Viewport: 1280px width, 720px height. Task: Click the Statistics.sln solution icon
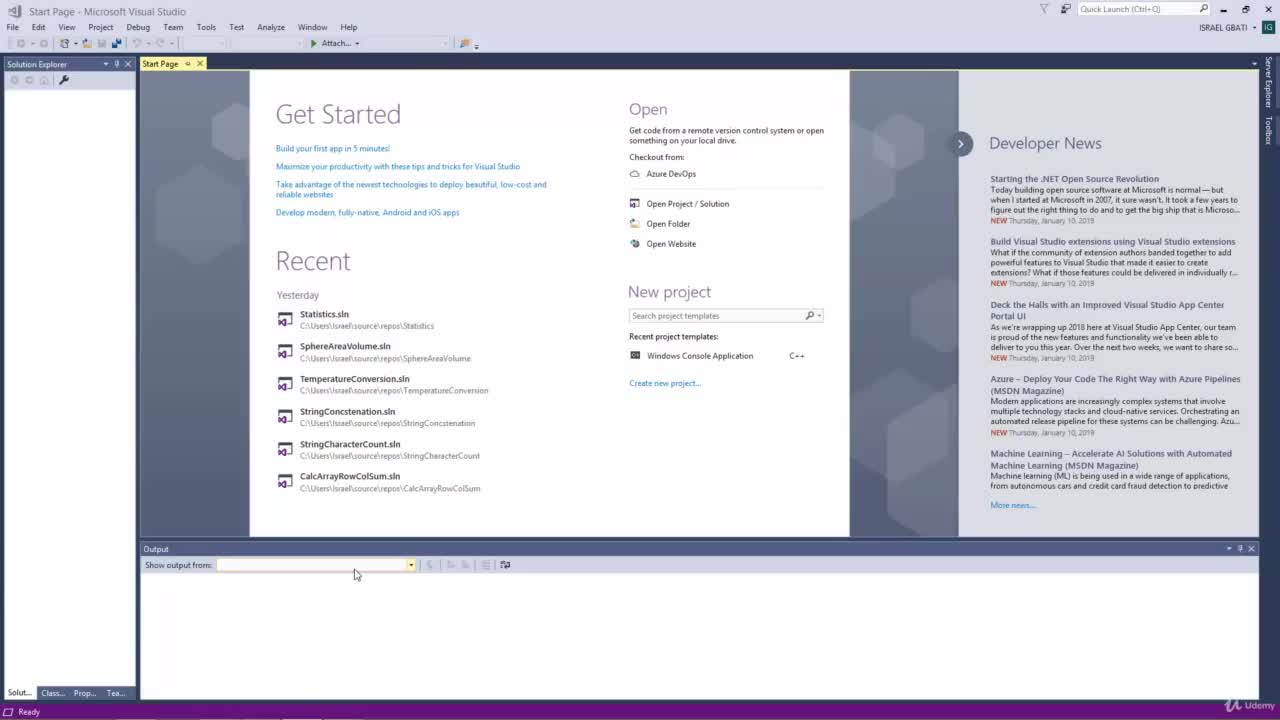pyautogui.click(x=285, y=320)
